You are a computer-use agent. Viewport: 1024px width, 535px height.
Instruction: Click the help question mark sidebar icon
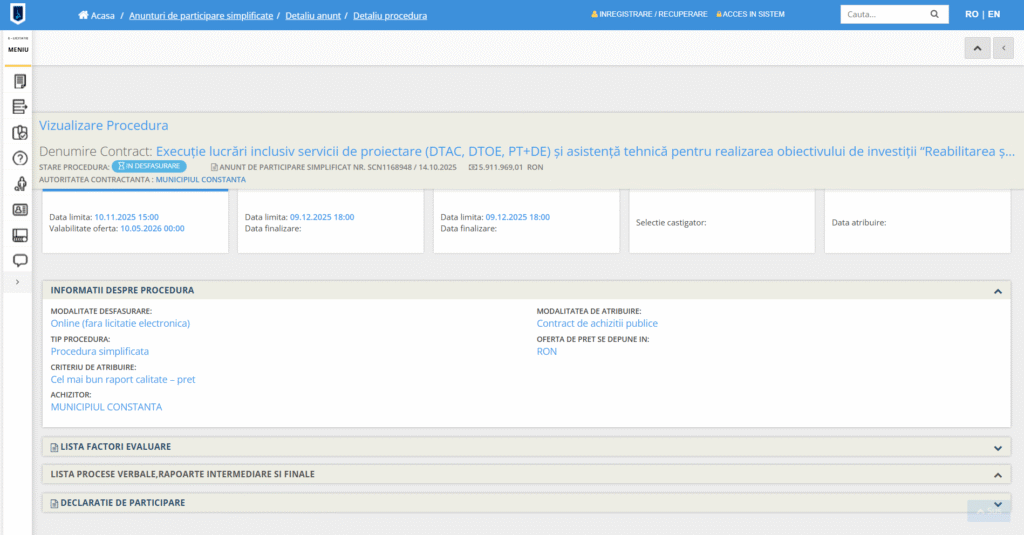pos(19,158)
